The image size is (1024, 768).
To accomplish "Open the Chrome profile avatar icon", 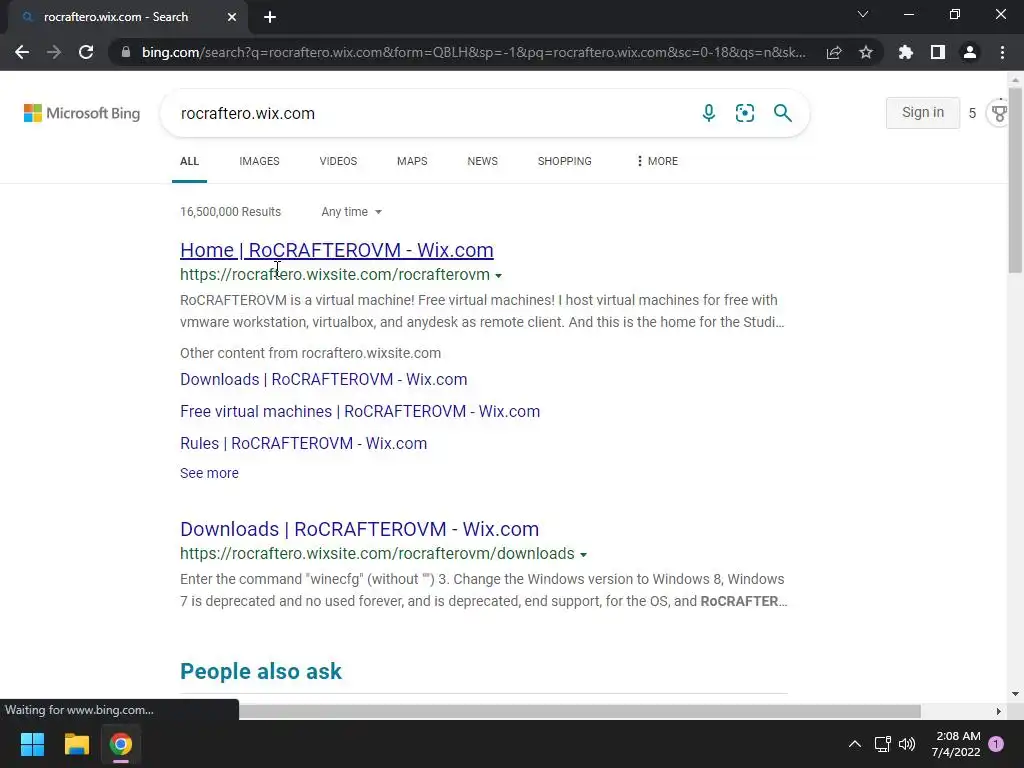I will 970,52.
